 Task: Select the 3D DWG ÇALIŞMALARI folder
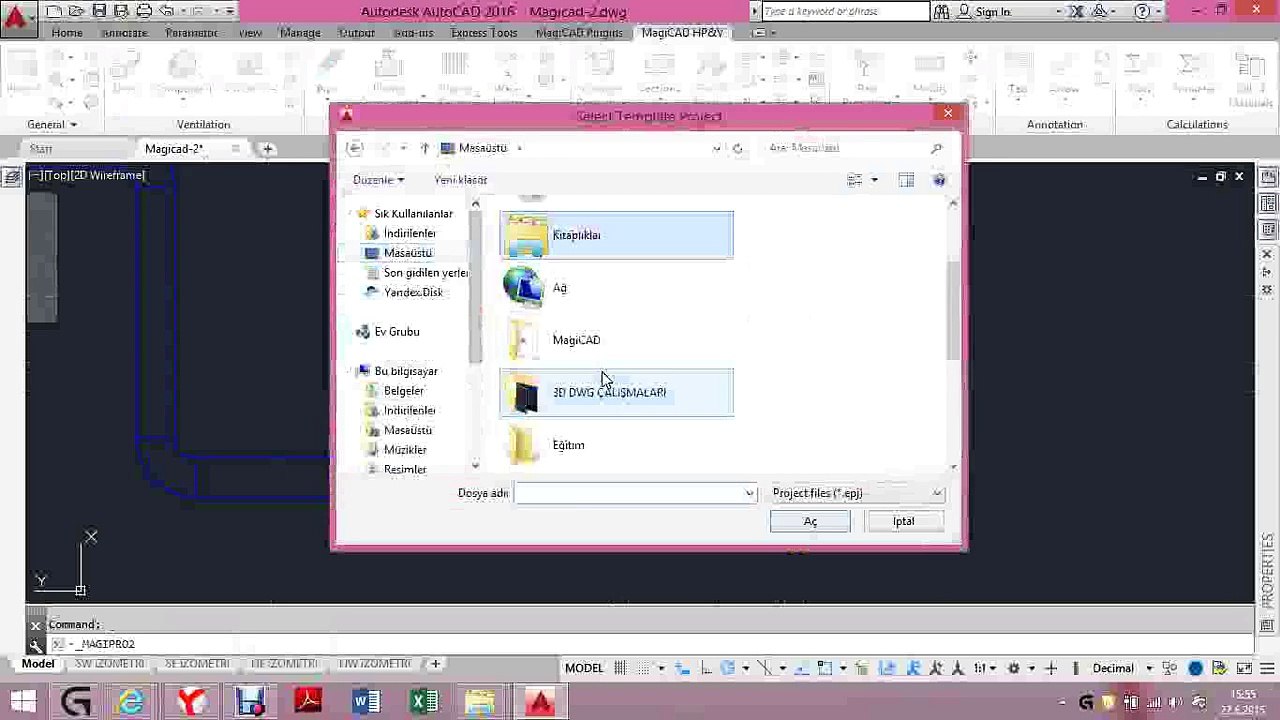617,392
